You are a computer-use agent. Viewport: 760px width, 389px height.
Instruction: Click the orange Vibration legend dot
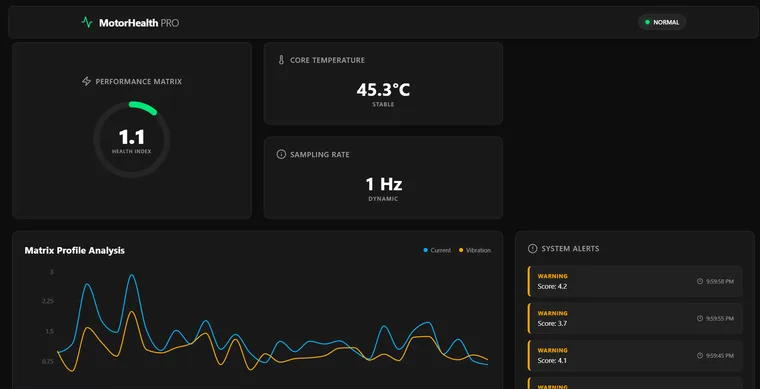pos(461,250)
